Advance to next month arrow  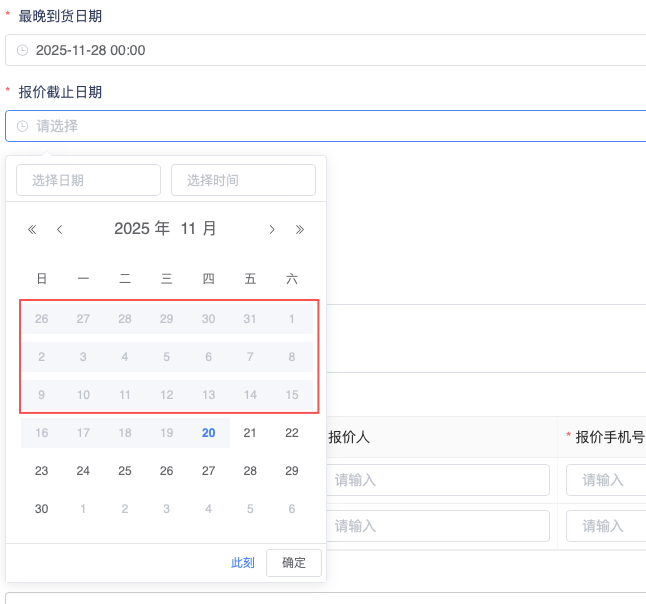(271, 229)
